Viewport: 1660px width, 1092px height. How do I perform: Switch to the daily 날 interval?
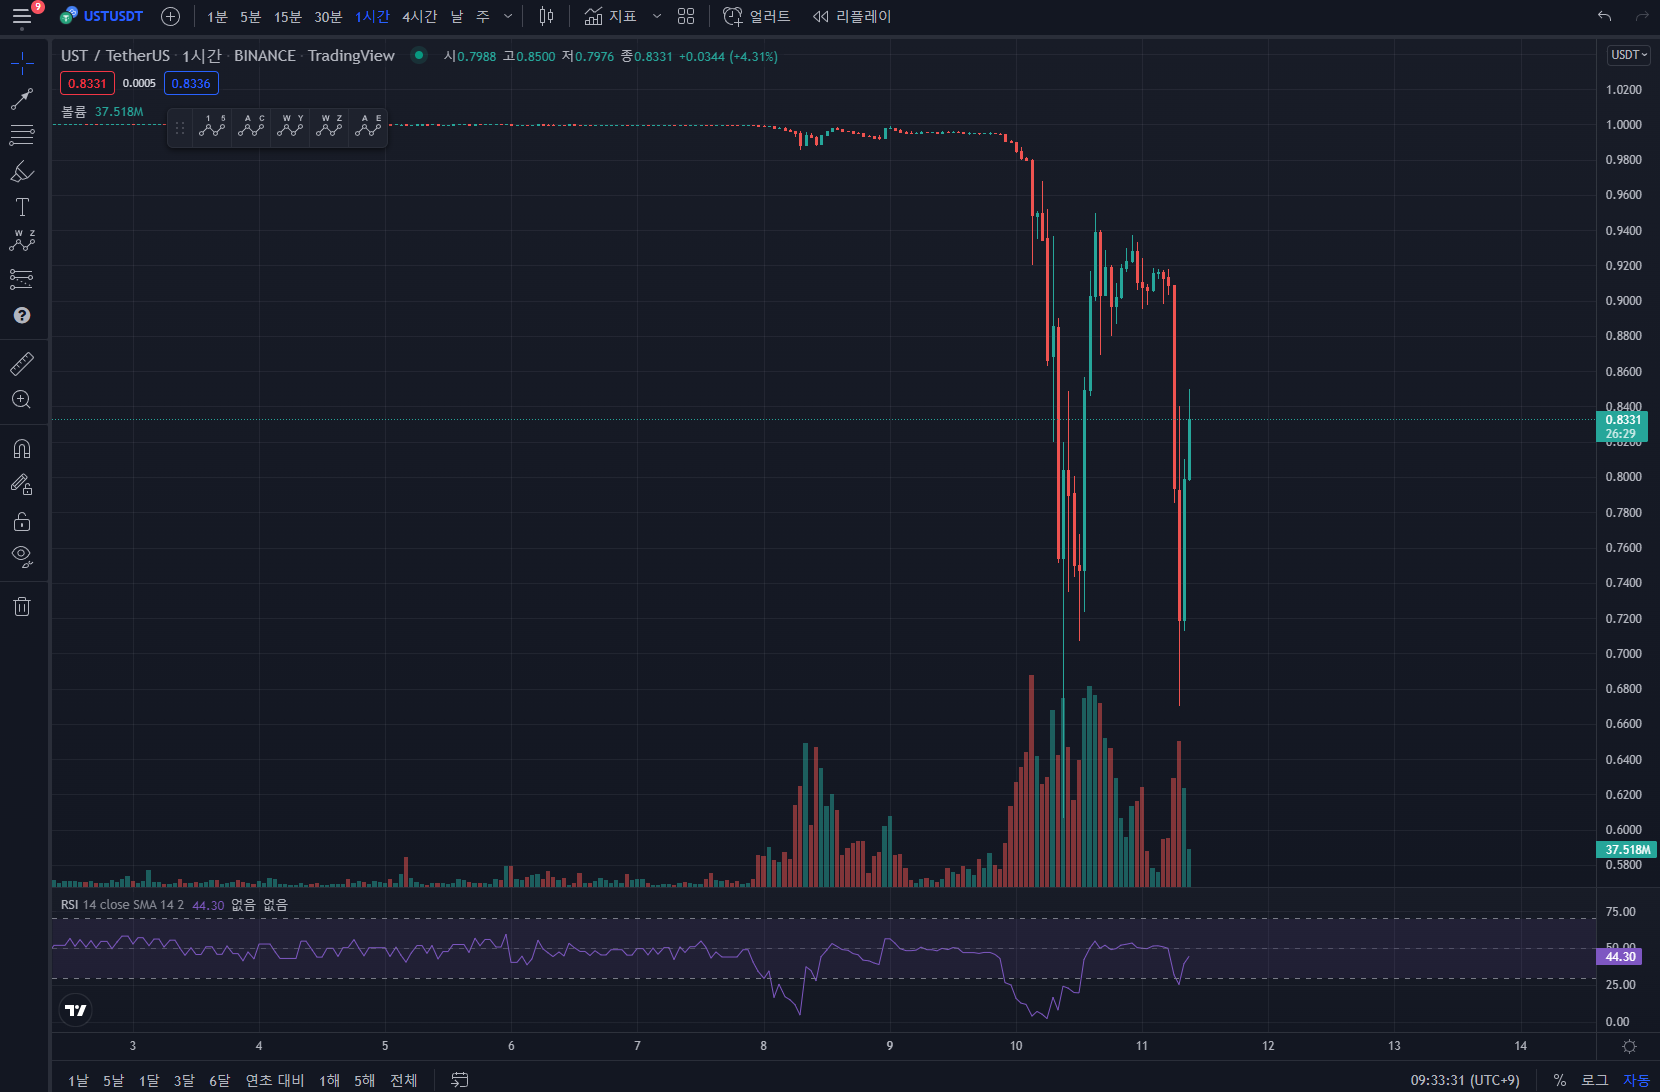coord(457,17)
